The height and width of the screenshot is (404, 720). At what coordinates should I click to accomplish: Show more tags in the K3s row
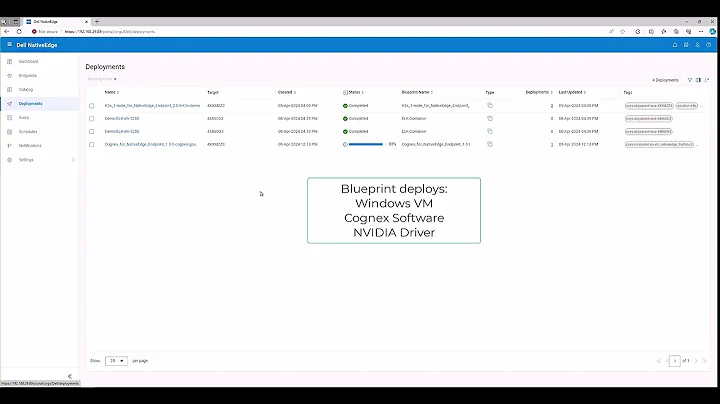[x=701, y=106]
